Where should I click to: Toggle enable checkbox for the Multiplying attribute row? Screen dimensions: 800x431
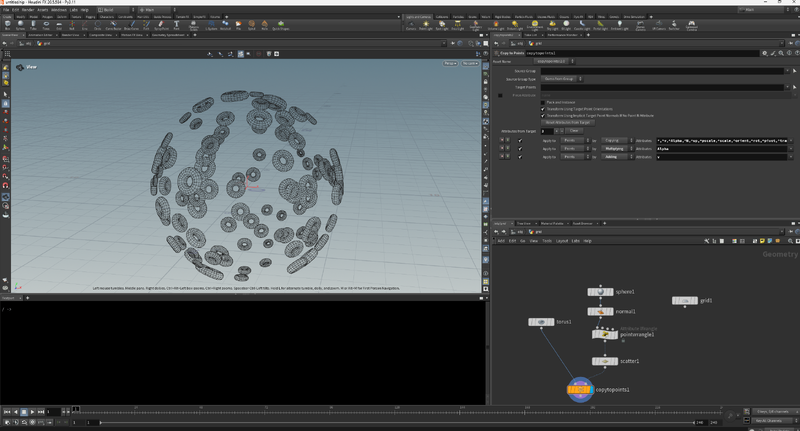pos(520,148)
